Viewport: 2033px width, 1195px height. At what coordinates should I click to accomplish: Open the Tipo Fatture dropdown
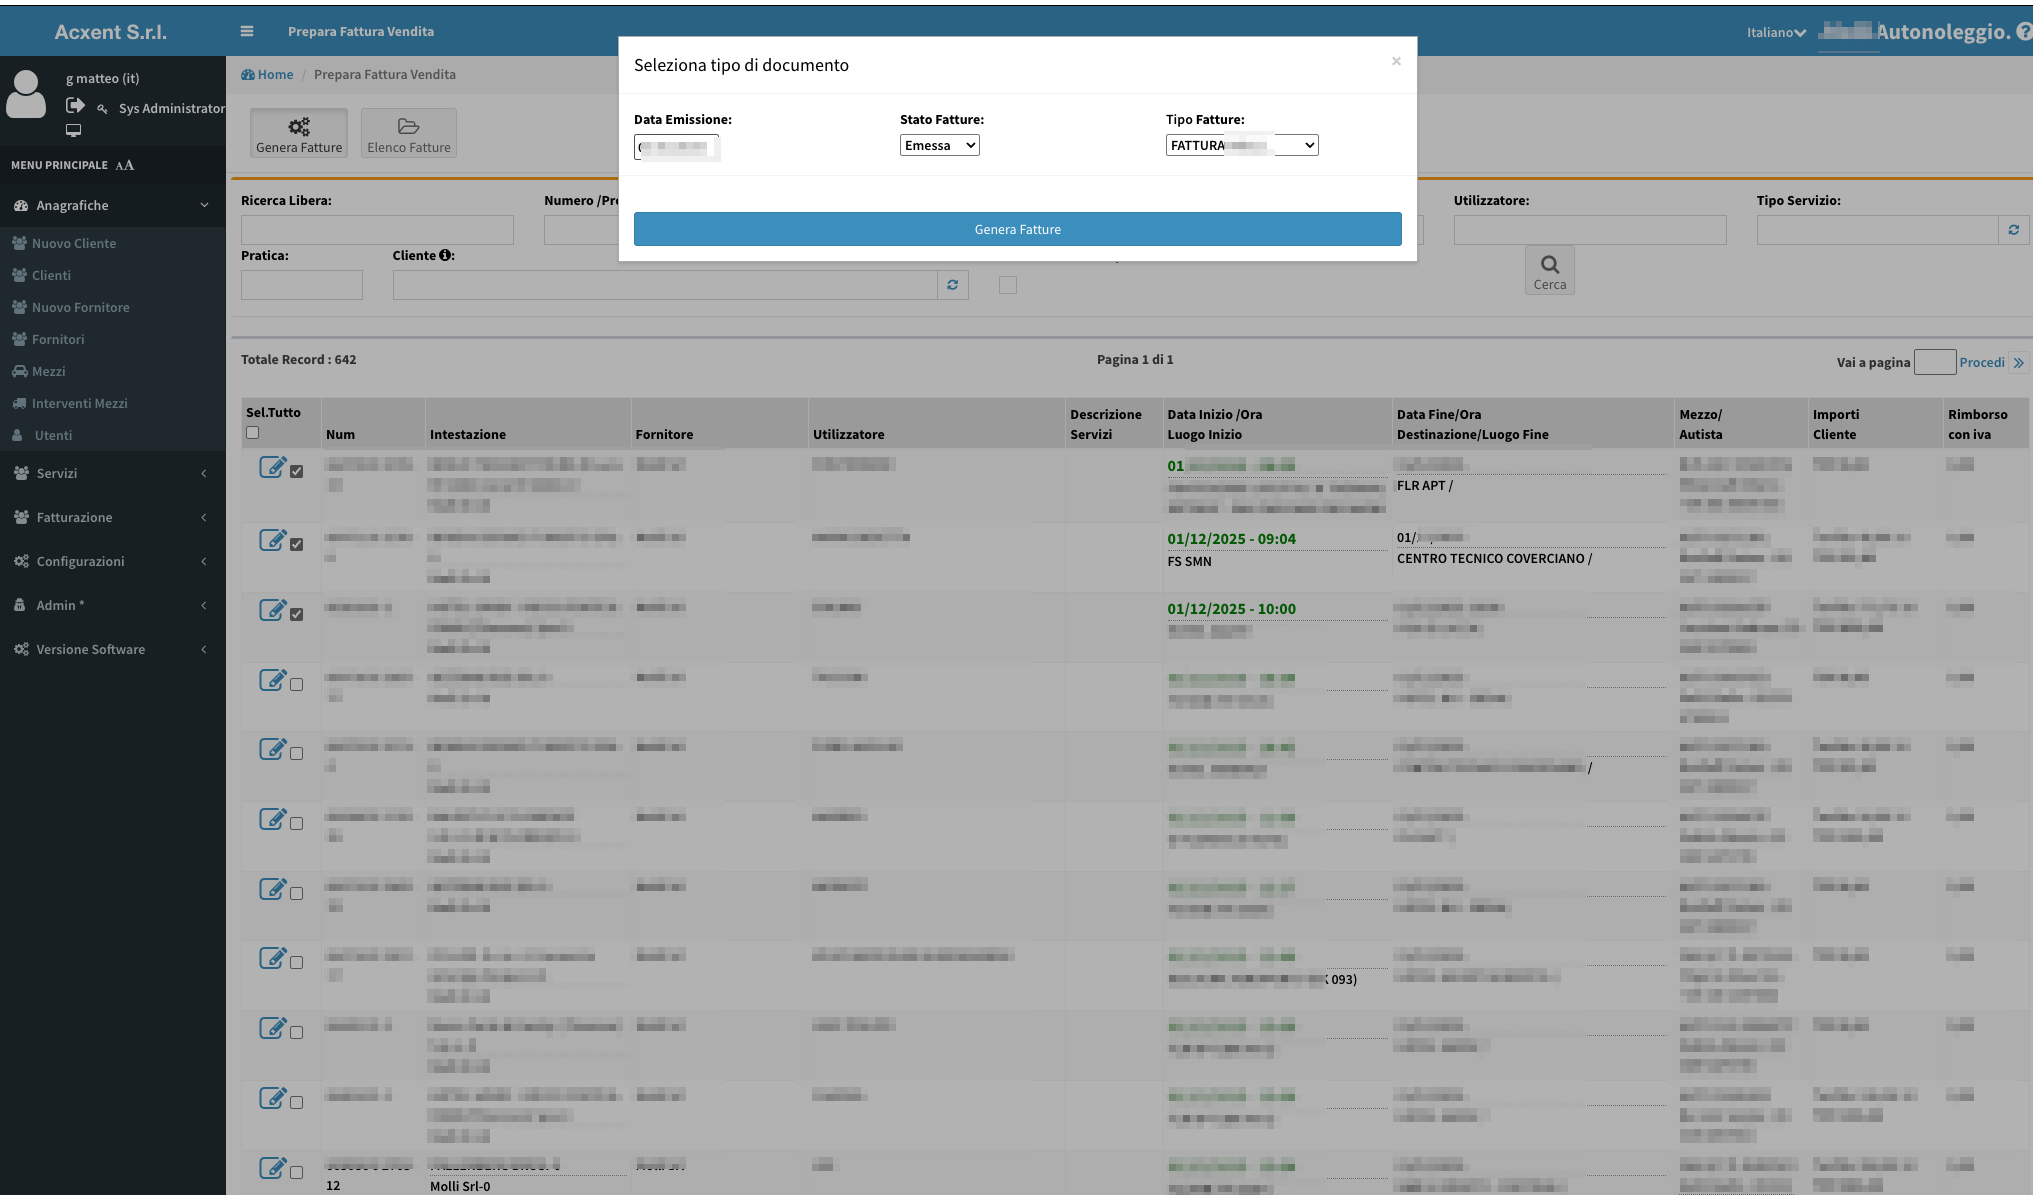[x=1241, y=146]
